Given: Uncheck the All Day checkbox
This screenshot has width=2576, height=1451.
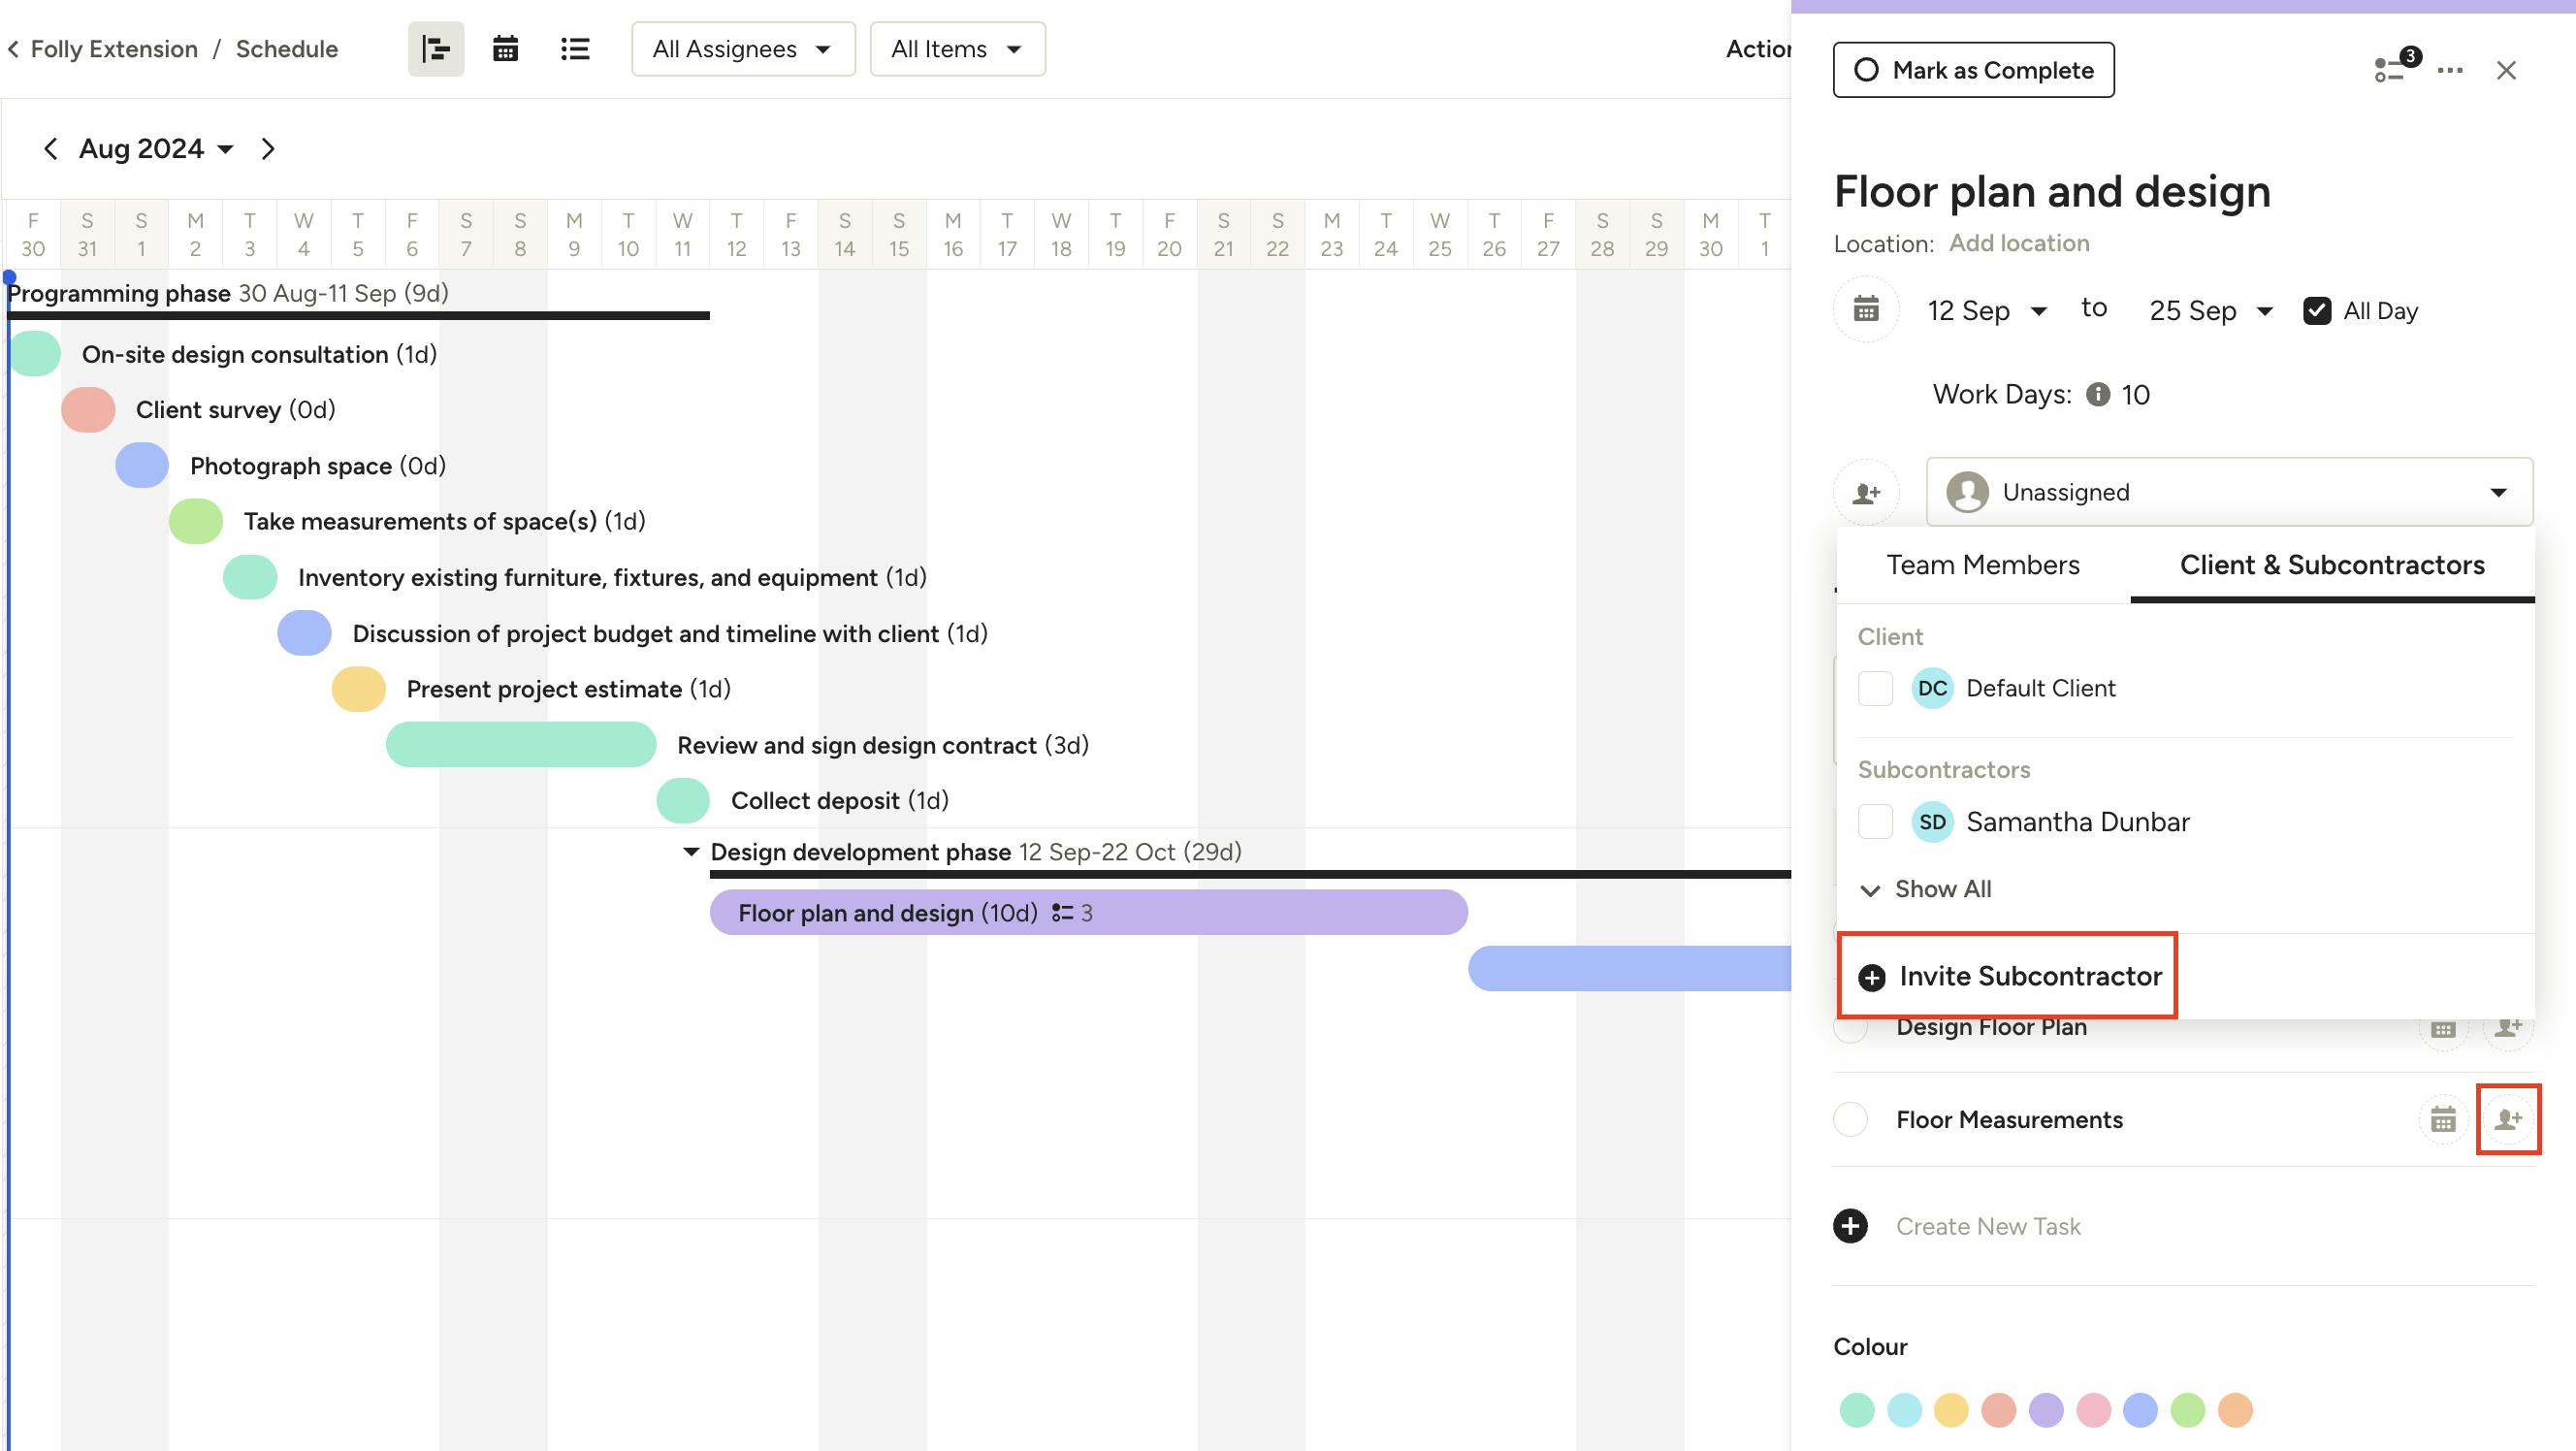Looking at the screenshot, I should 2317,311.
